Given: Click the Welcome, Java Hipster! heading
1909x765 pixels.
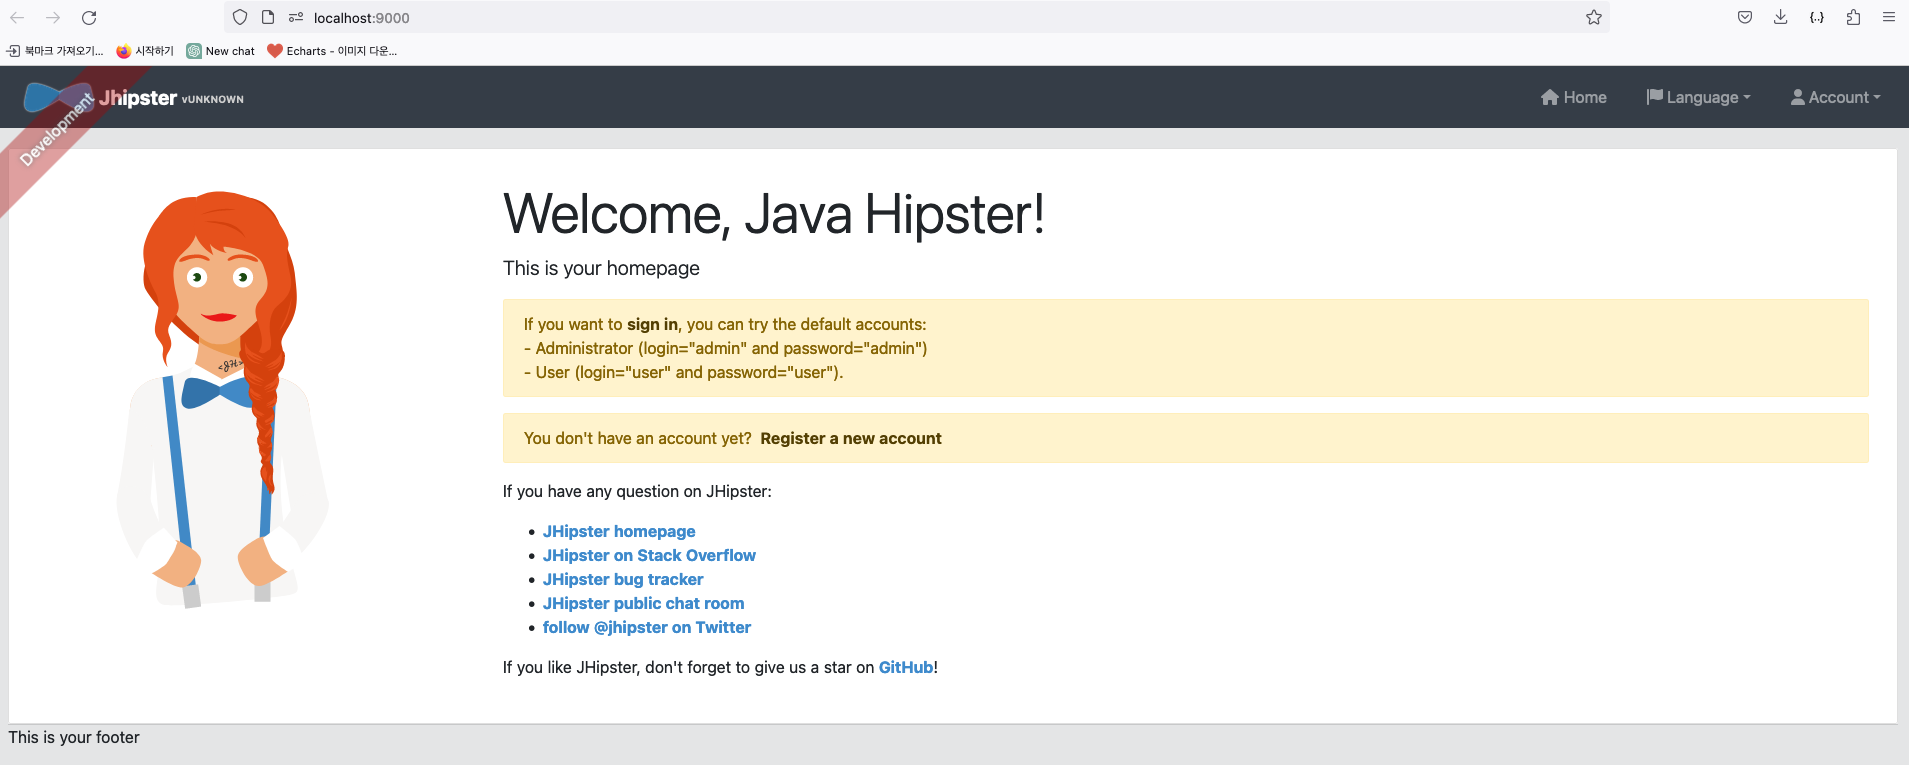Looking at the screenshot, I should pos(774,214).
